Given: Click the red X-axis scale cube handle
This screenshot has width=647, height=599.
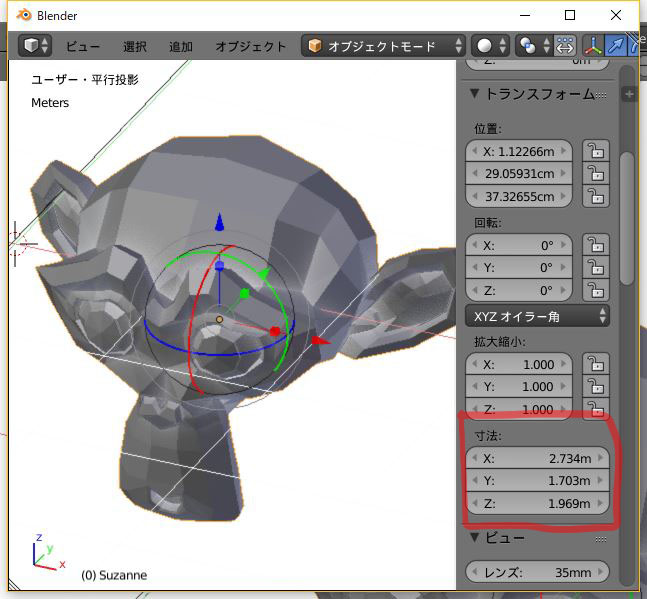Looking at the screenshot, I should (275, 331).
